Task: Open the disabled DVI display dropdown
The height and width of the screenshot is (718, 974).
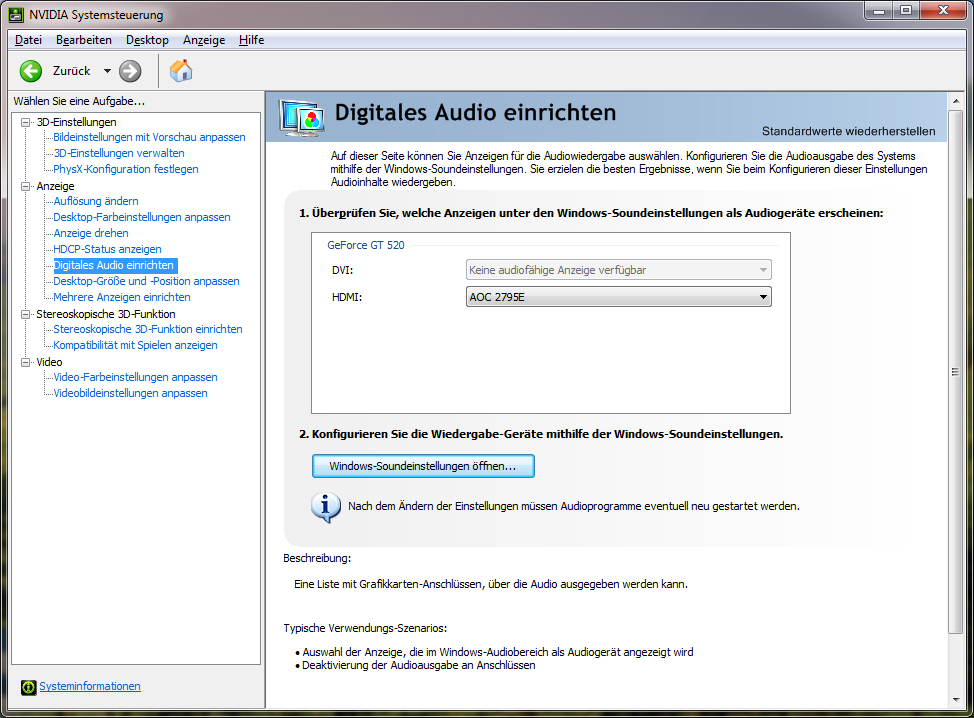Action: pos(619,270)
